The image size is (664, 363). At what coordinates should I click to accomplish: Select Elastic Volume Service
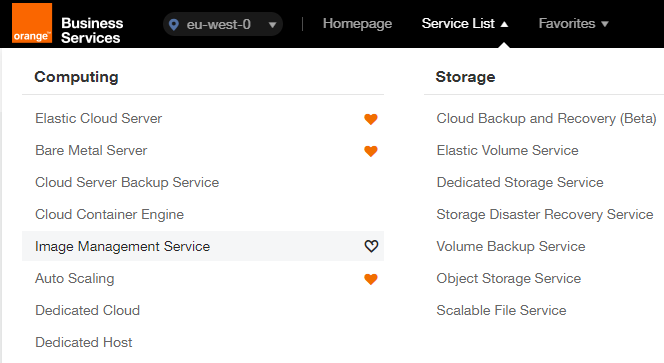click(x=507, y=150)
